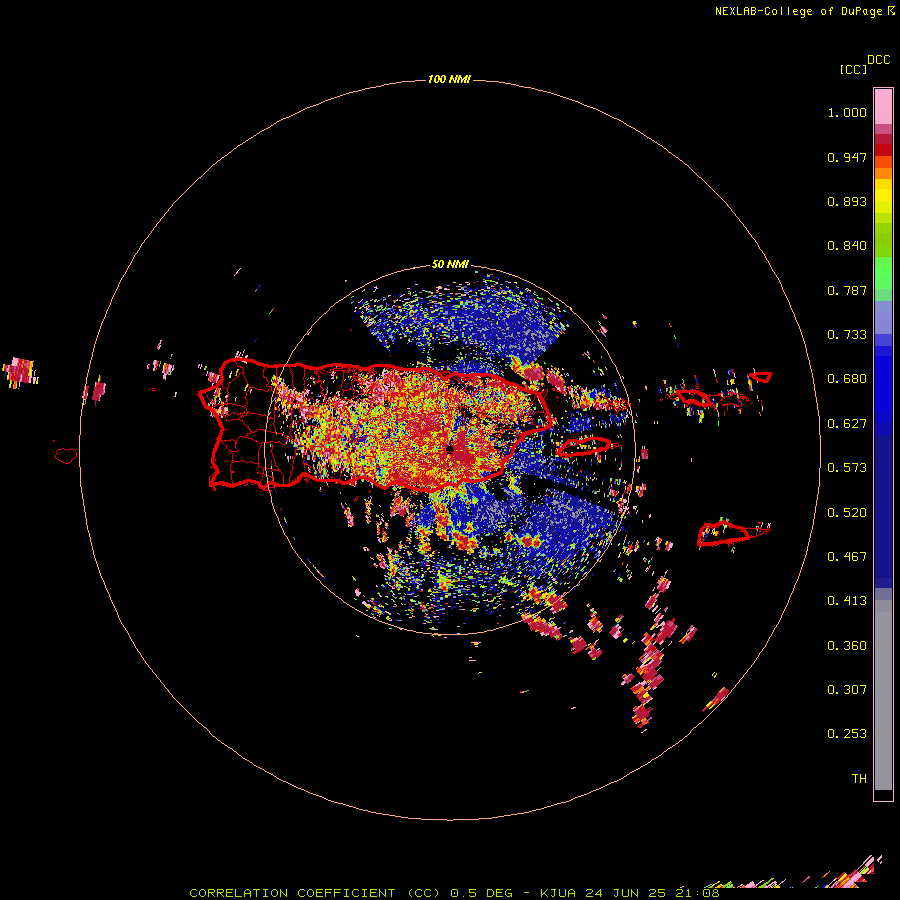Click the 100 NMI range ring label
Screen dimensions: 900x900
point(449,79)
